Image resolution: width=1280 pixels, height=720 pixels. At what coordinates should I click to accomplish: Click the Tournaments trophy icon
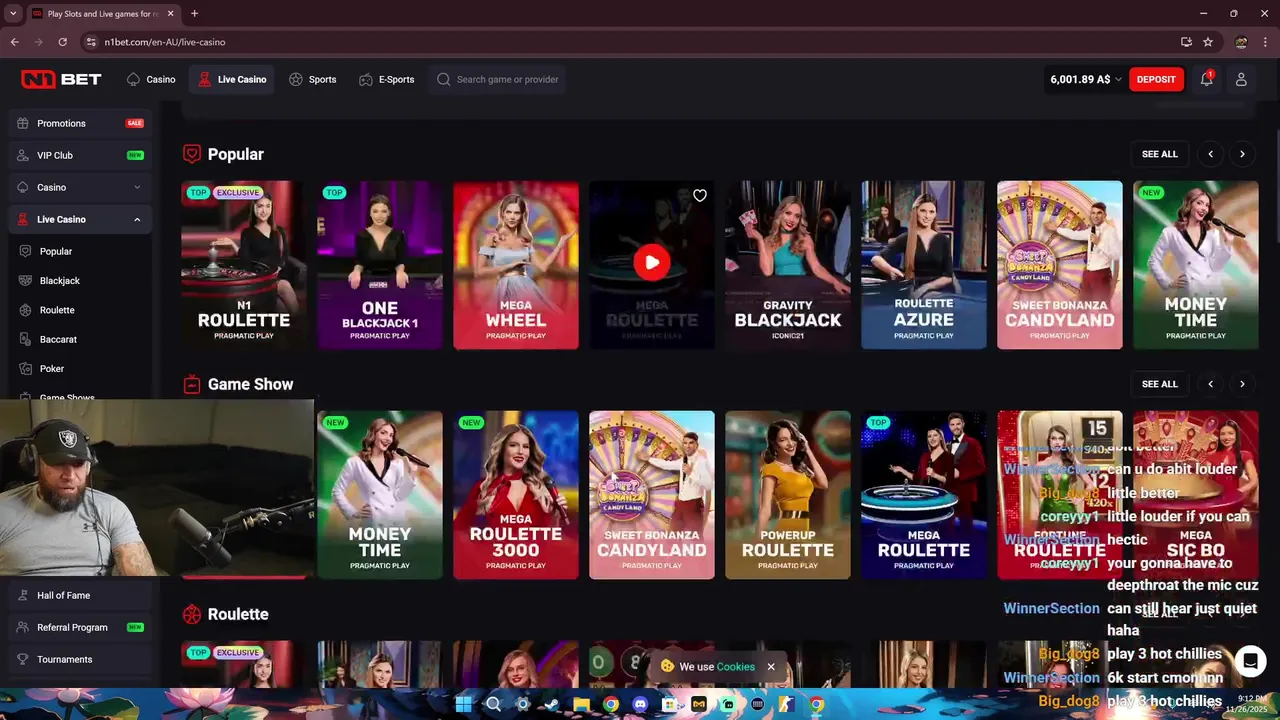23,659
